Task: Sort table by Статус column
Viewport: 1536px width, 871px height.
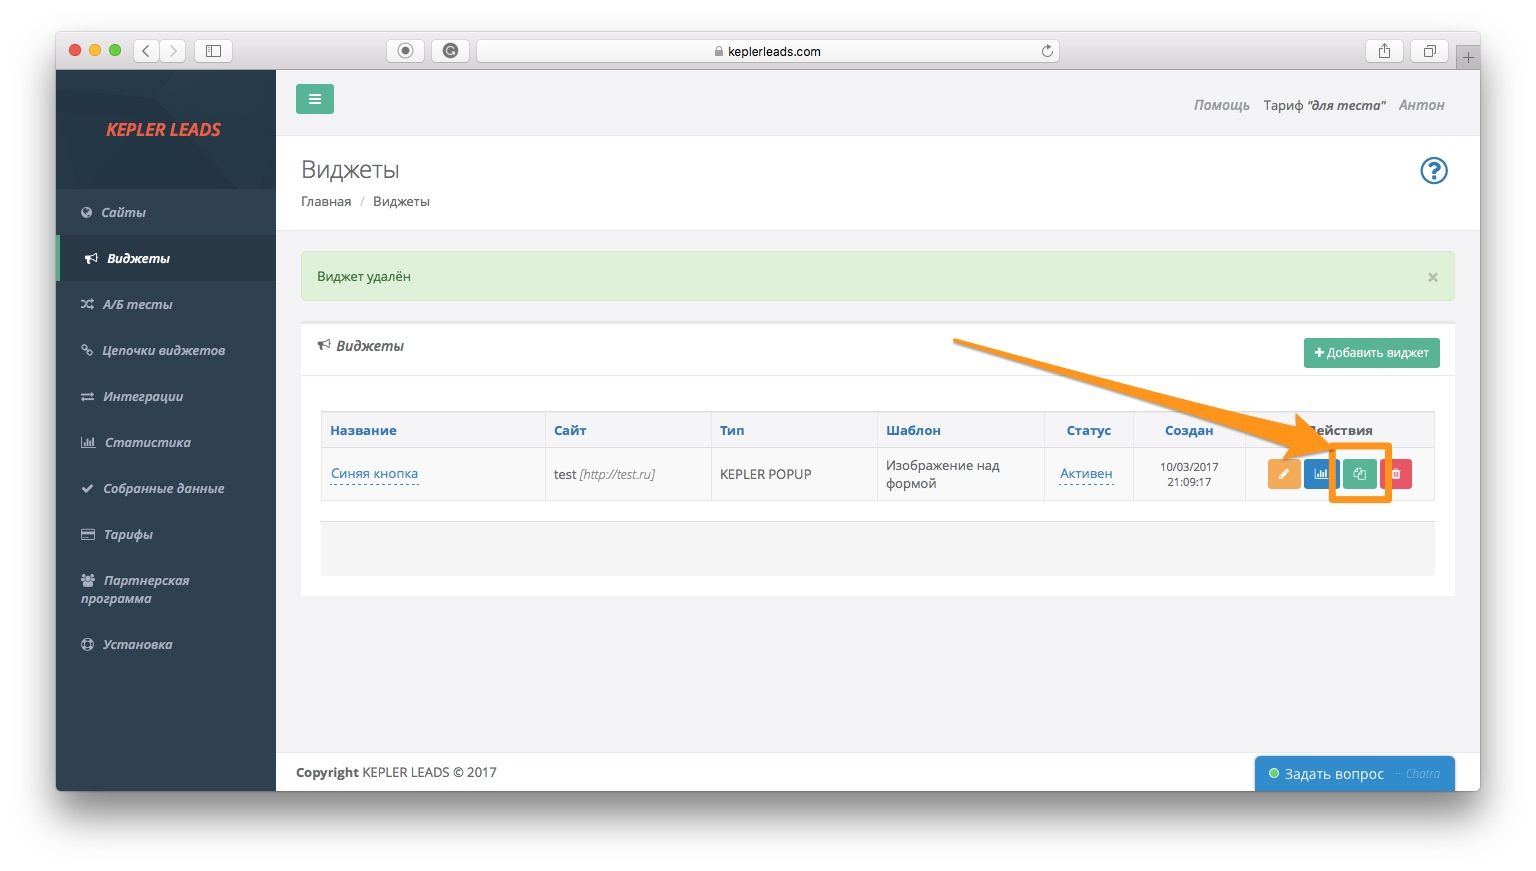Action: (1089, 430)
